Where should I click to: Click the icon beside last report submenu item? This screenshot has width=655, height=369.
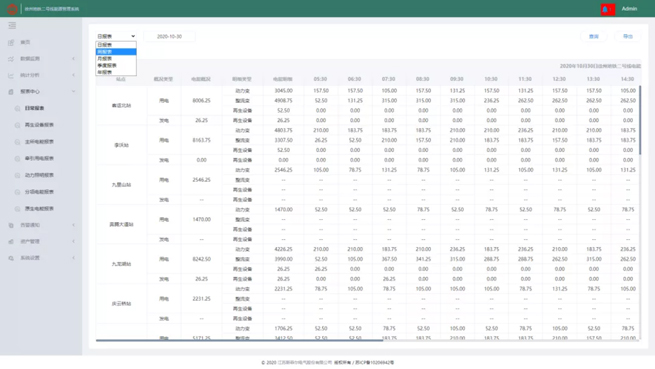(18, 209)
